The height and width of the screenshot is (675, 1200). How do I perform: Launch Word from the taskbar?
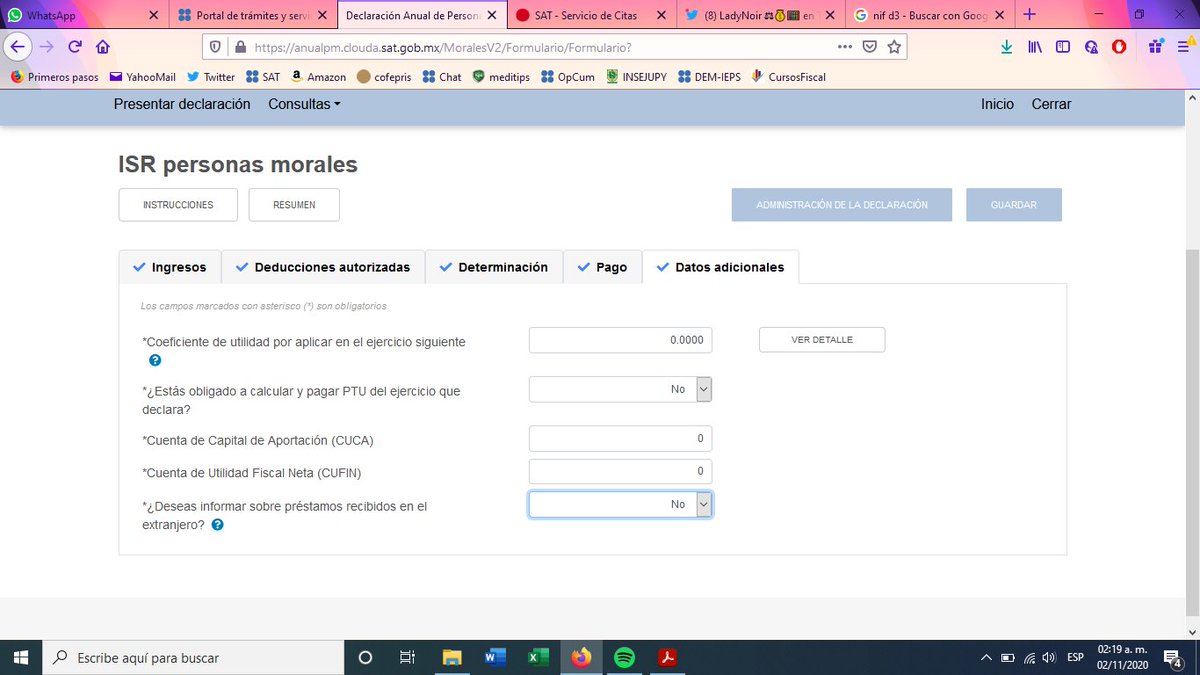495,657
